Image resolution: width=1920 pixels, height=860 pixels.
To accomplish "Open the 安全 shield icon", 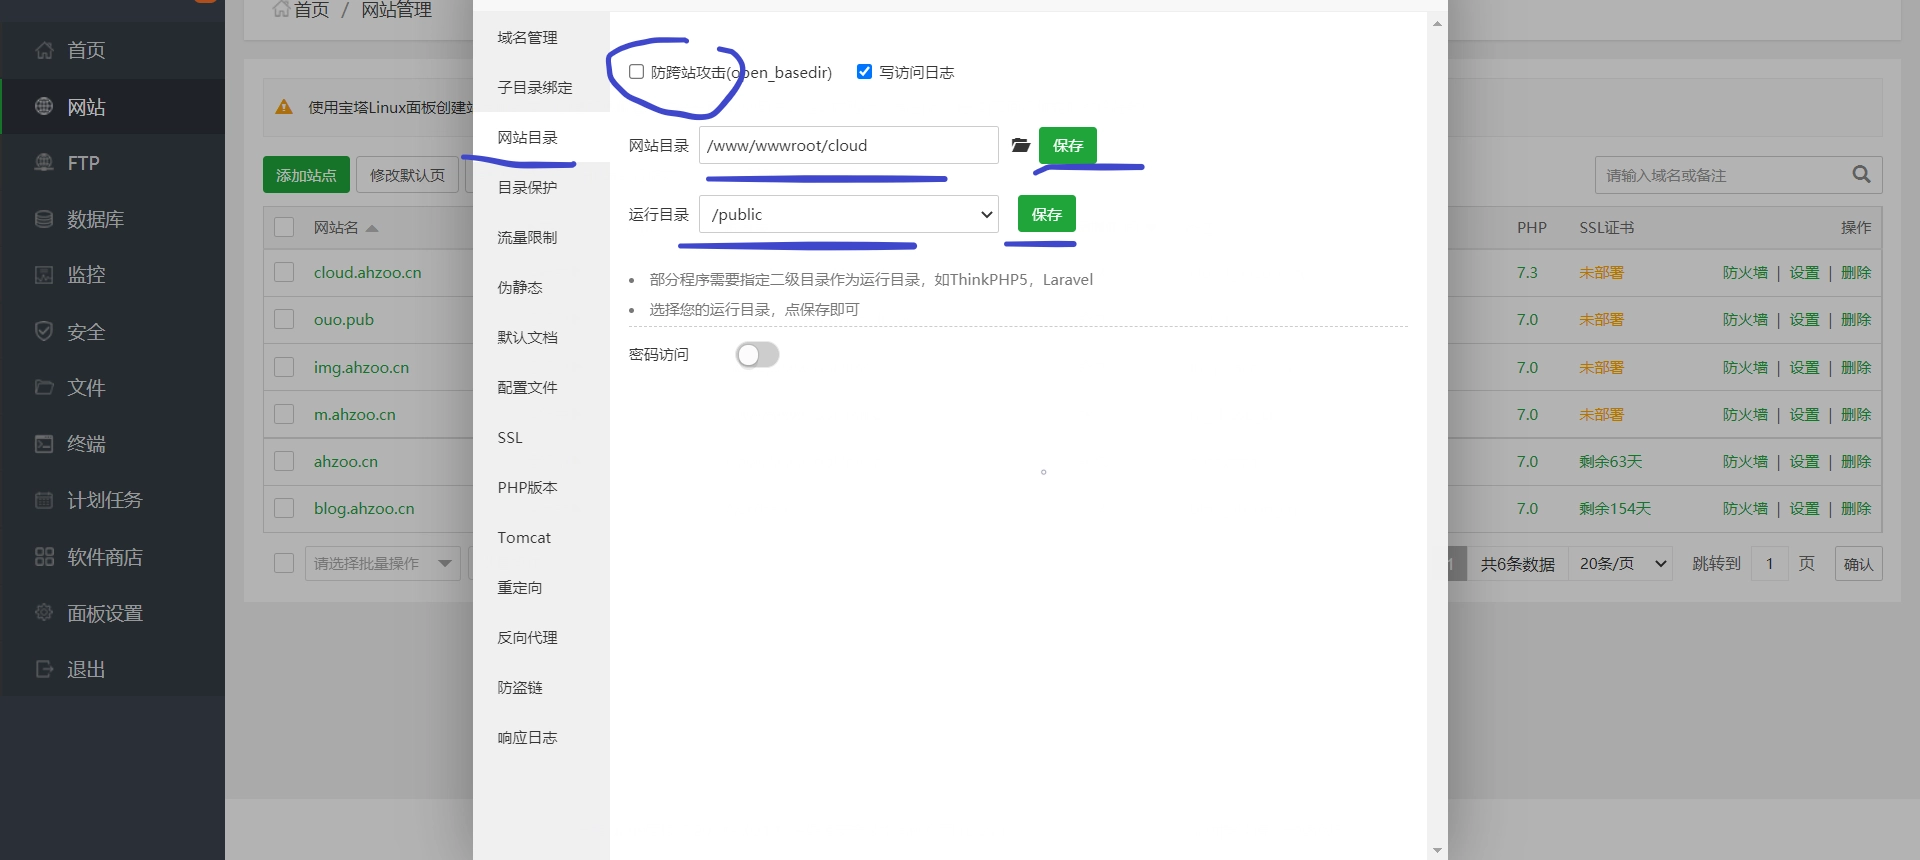I will (x=44, y=331).
